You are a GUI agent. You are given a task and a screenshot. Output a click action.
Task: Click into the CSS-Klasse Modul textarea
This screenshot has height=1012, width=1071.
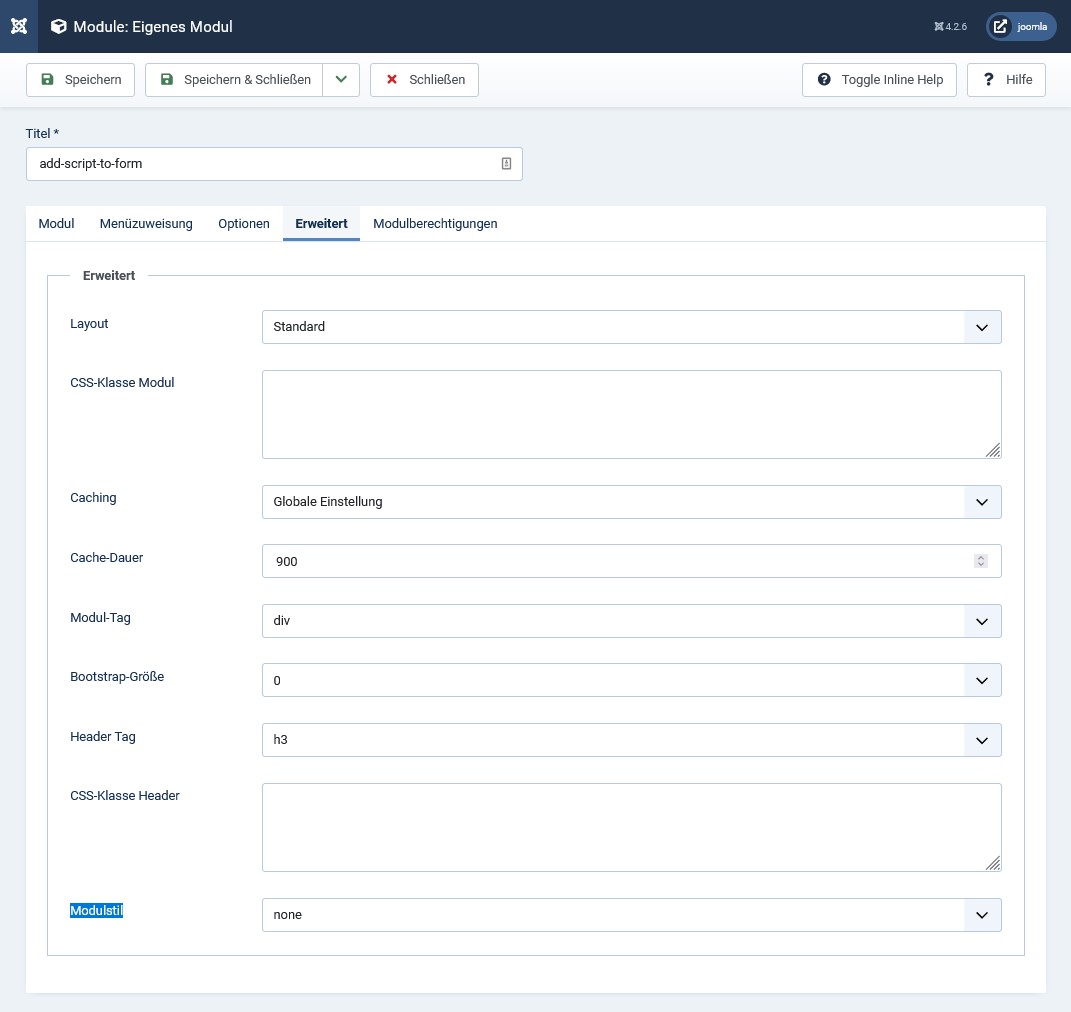[631, 414]
